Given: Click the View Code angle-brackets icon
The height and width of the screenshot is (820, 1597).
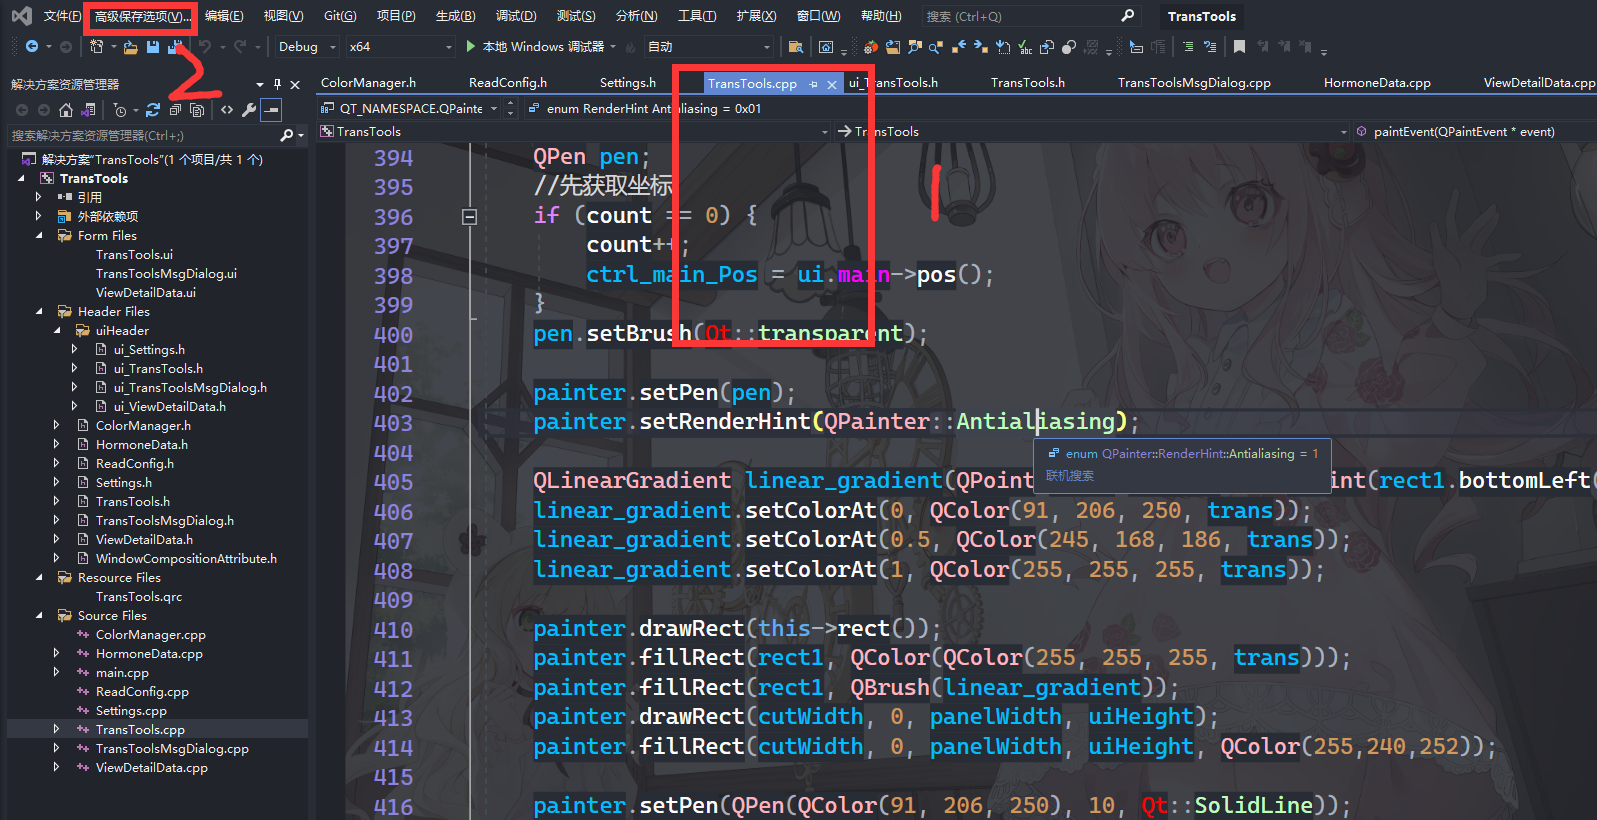Looking at the screenshot, I should [x=226, y=110].
